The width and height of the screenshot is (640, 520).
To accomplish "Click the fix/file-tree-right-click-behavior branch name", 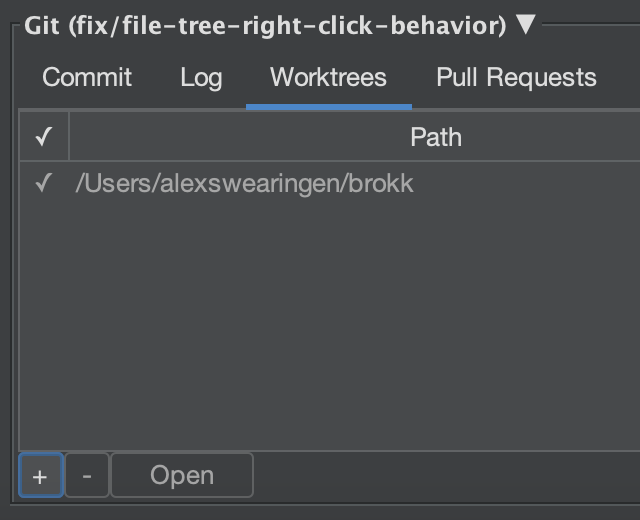I will tap(288, 26).
